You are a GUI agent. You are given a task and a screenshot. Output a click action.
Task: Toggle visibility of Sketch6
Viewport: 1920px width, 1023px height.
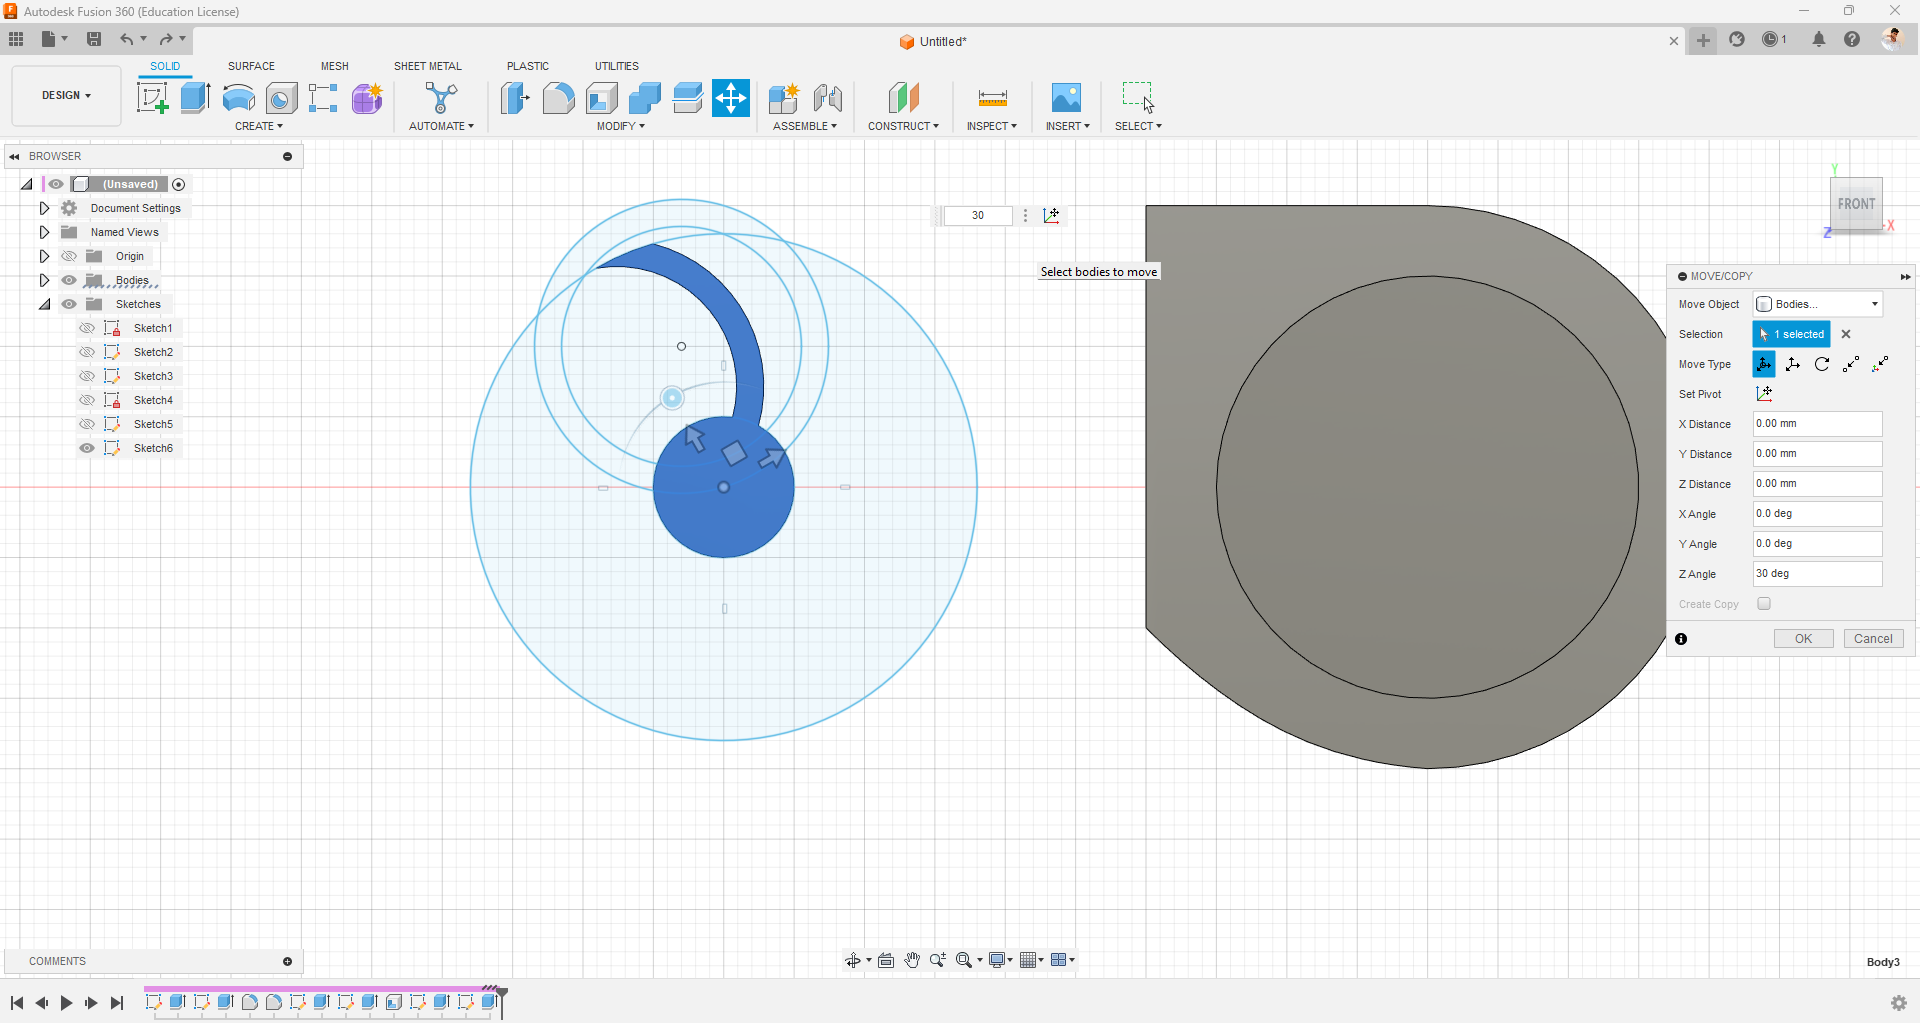point(87,448)
